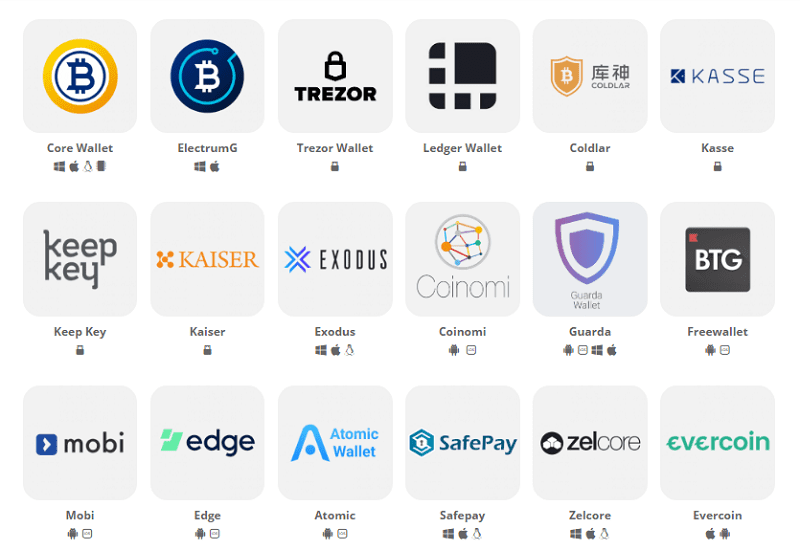This screenshot has width=800, height=550.
Task: Open the mobi wallet logo tile
Action: pos(80,443)
